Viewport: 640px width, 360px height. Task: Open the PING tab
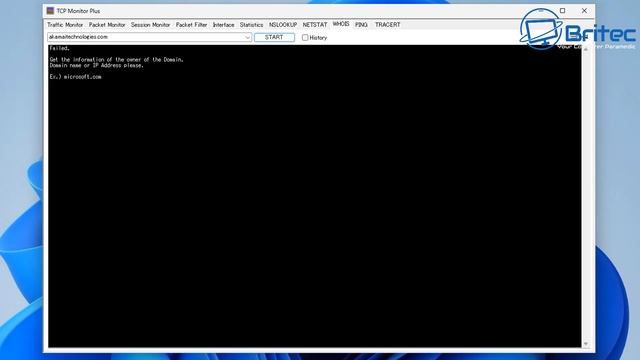pyautogui.click(x=361, y=25)
